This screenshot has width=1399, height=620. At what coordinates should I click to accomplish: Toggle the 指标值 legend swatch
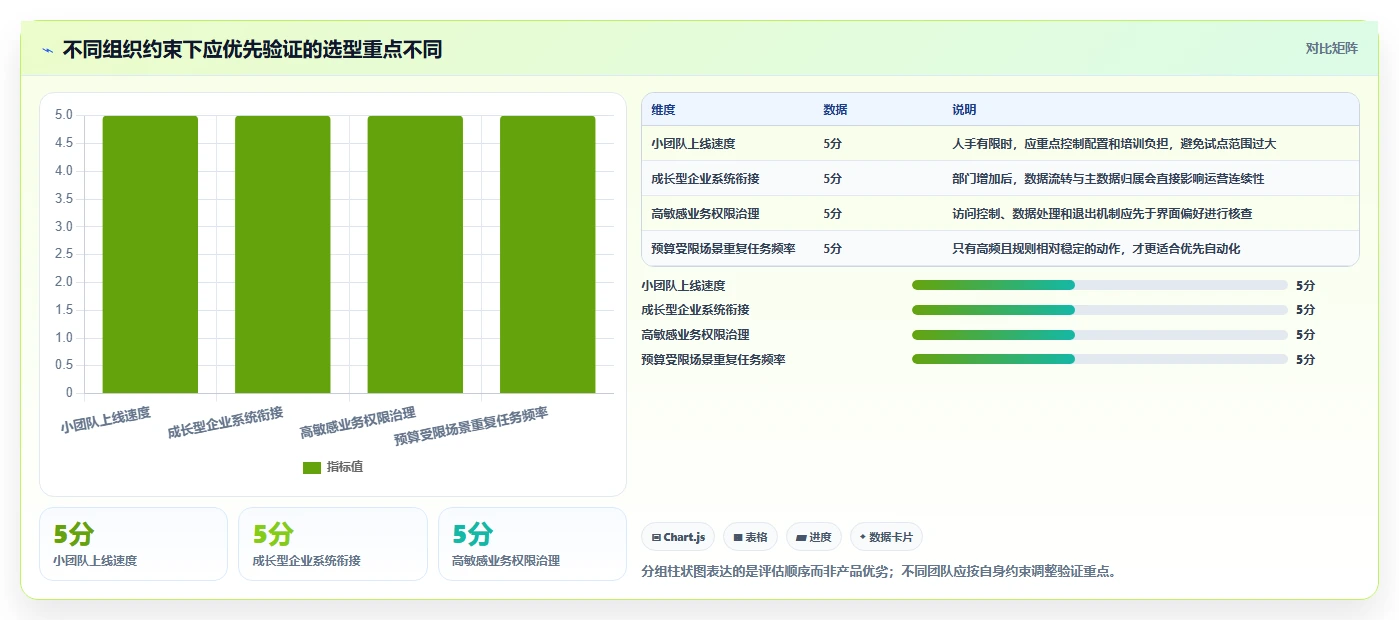tap(312, 467)
